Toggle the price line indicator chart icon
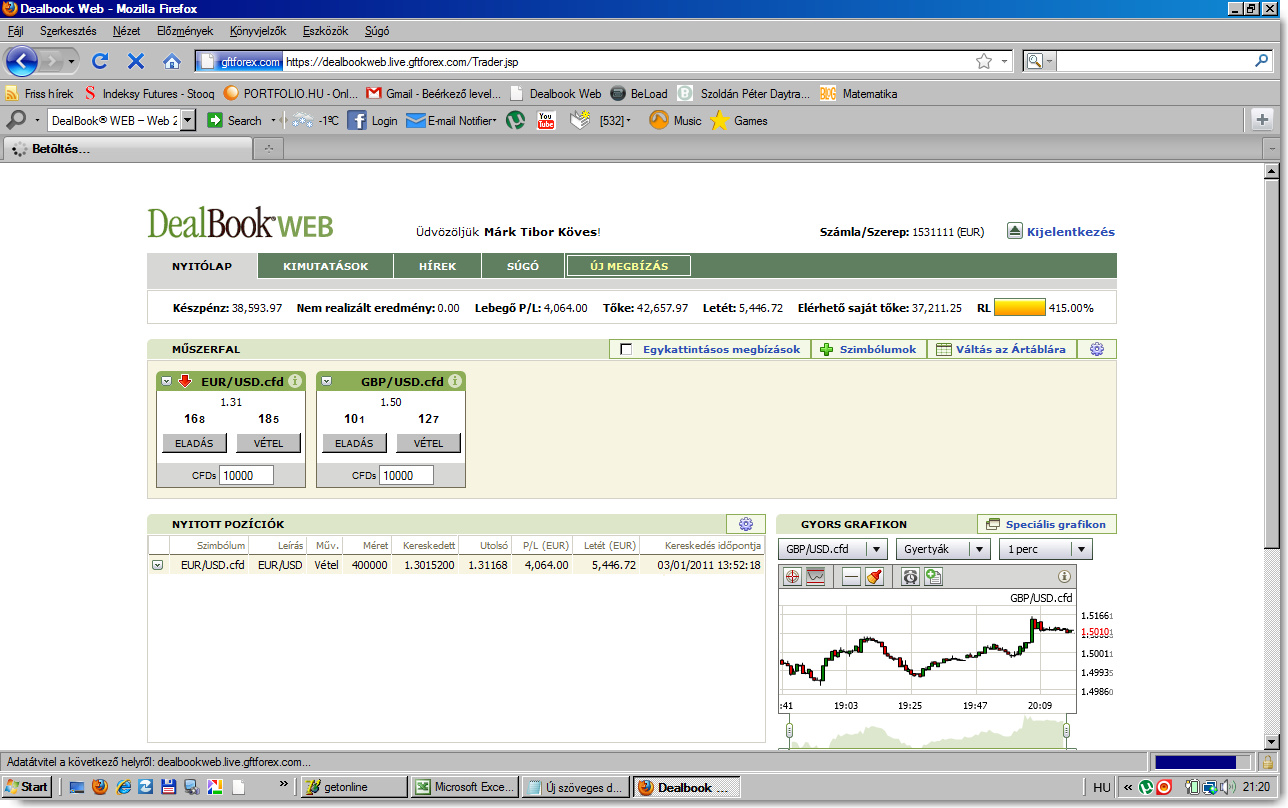 pyautogui.click(x=815, y=577)
